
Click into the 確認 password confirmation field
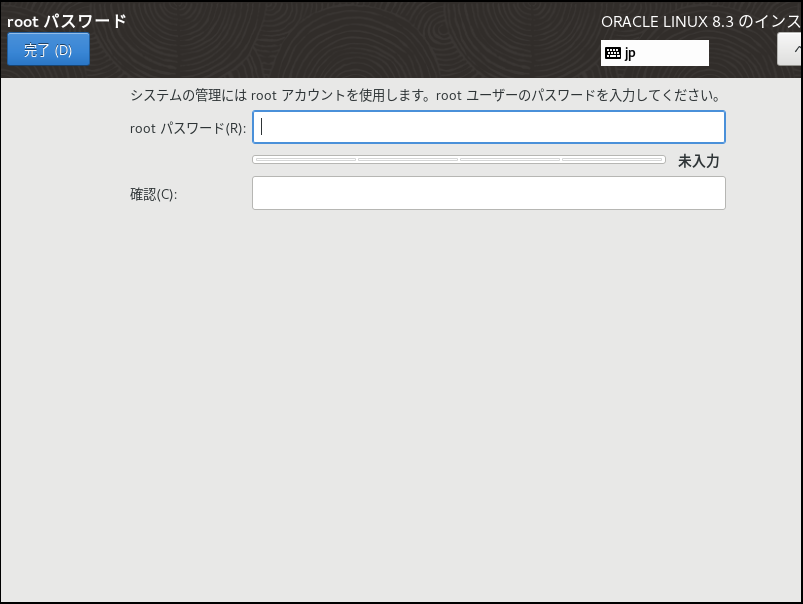point(488,193)
